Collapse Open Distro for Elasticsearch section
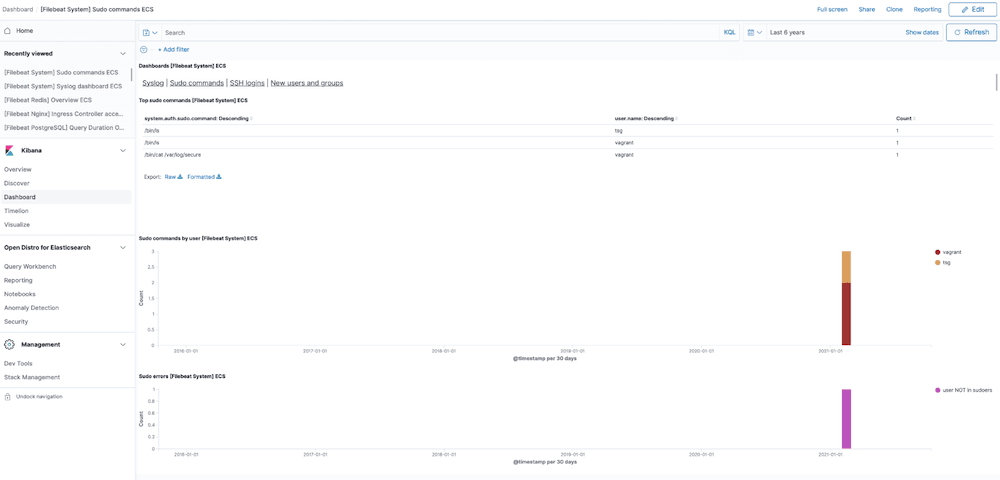Image resolution: width=1000 pixels, height=480 pixels. tap(123, 247)
